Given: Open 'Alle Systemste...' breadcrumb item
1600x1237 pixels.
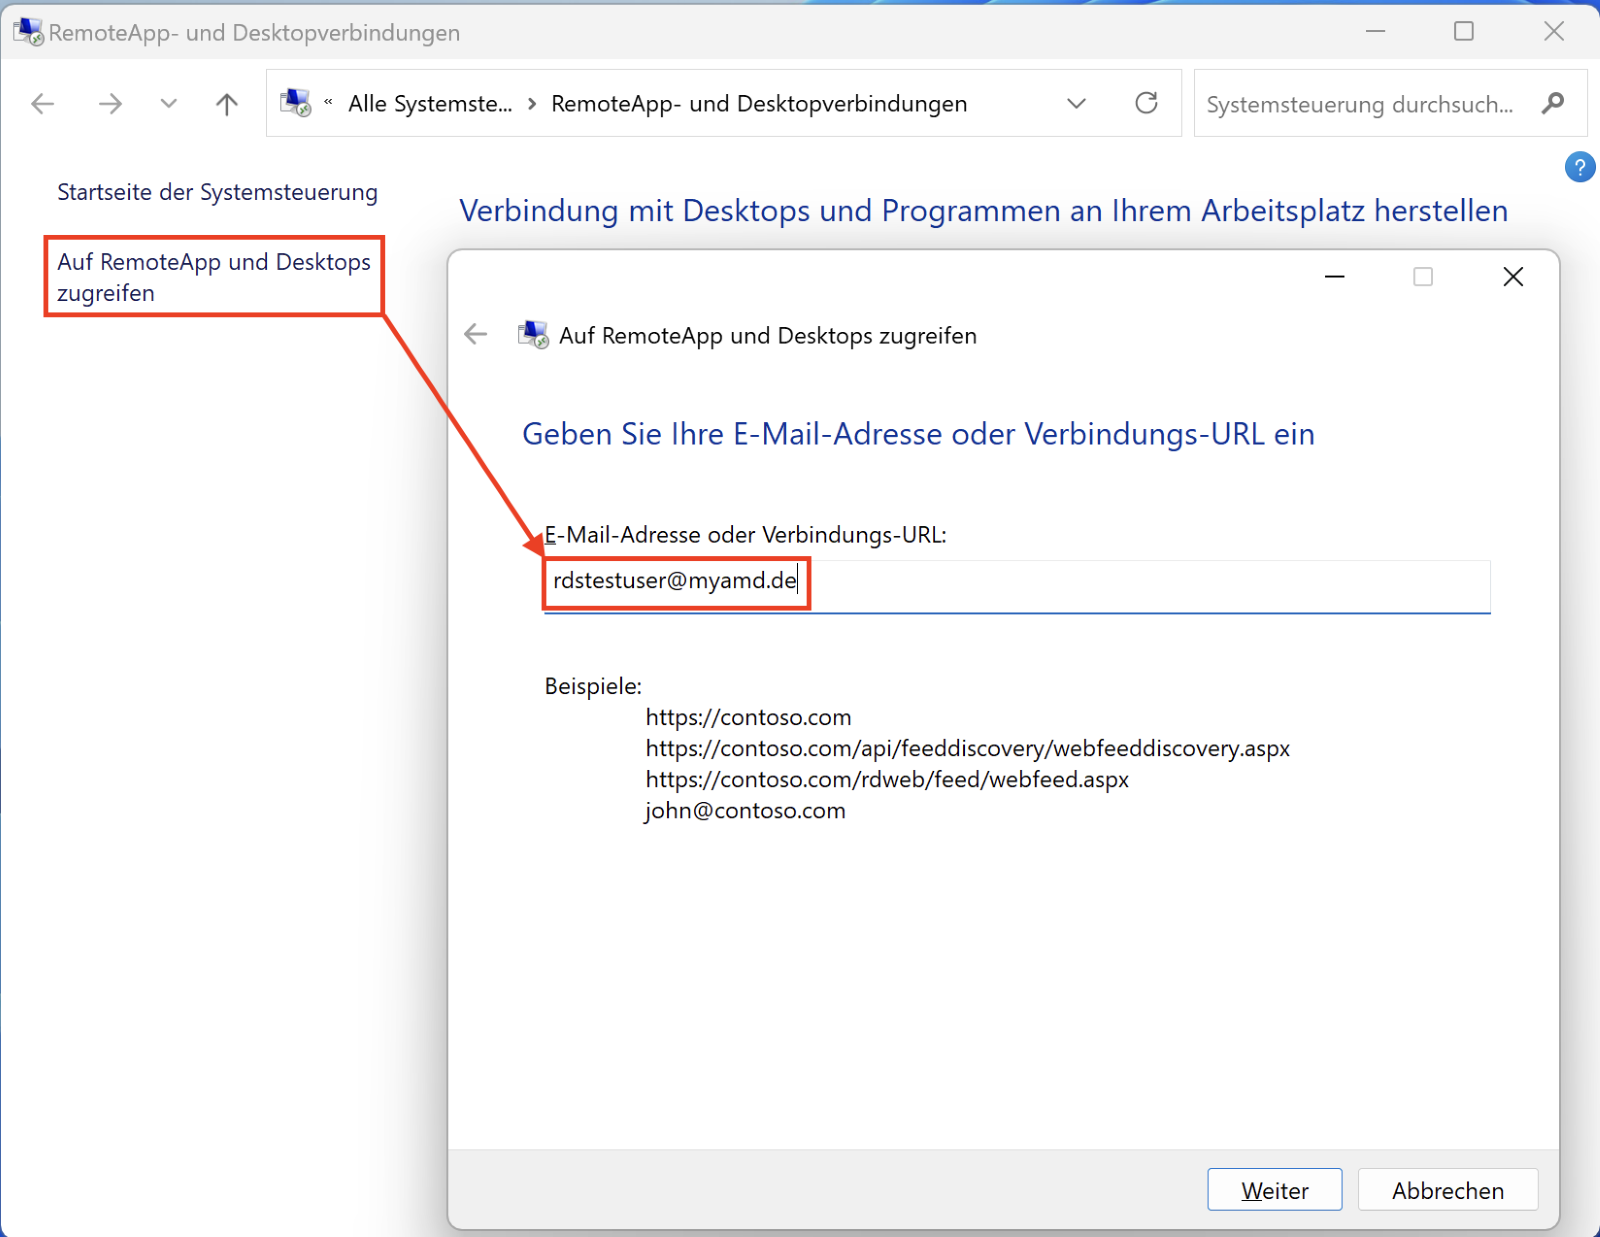Looking at the screenshot, I should [429, 104].
